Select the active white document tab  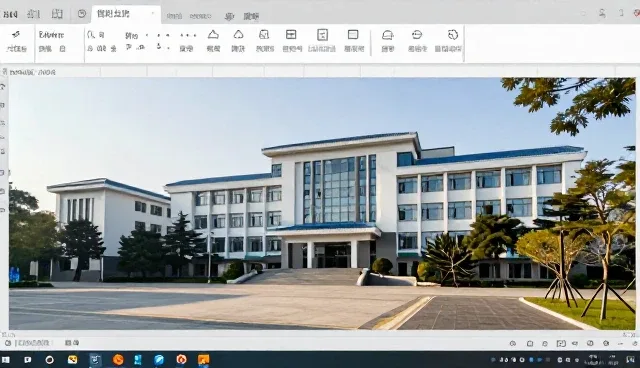pos(126,14)
